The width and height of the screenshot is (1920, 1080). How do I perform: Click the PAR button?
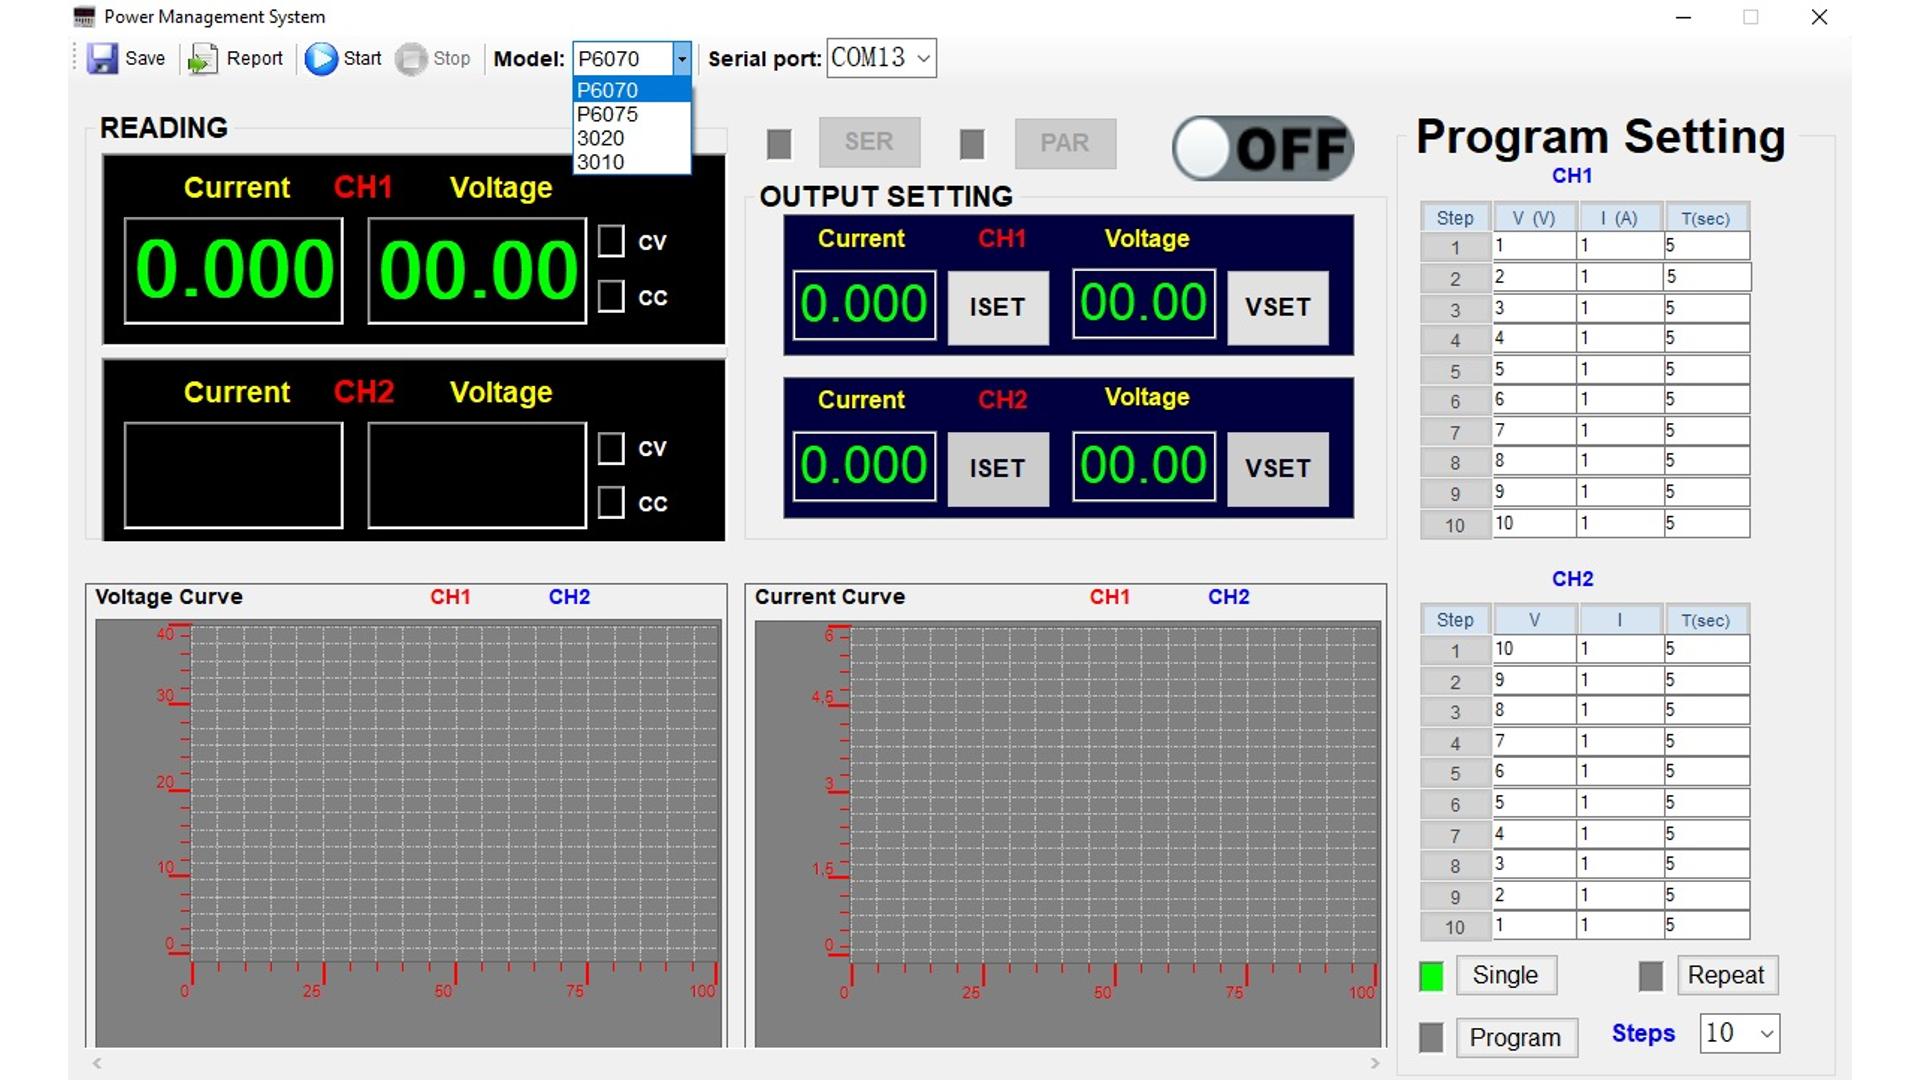(1065, 143)
